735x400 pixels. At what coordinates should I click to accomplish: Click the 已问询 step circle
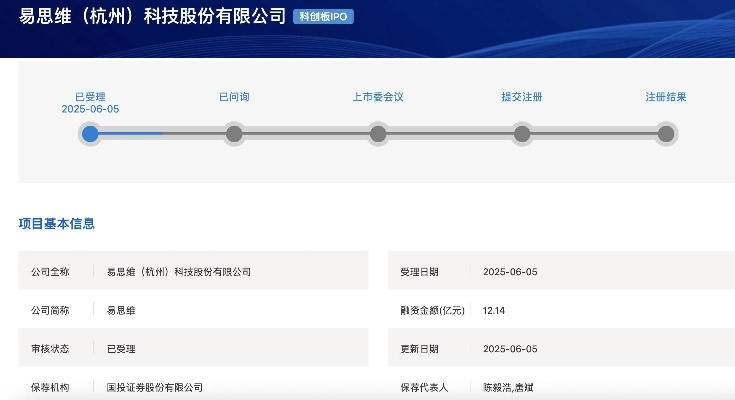click(234, 133)
